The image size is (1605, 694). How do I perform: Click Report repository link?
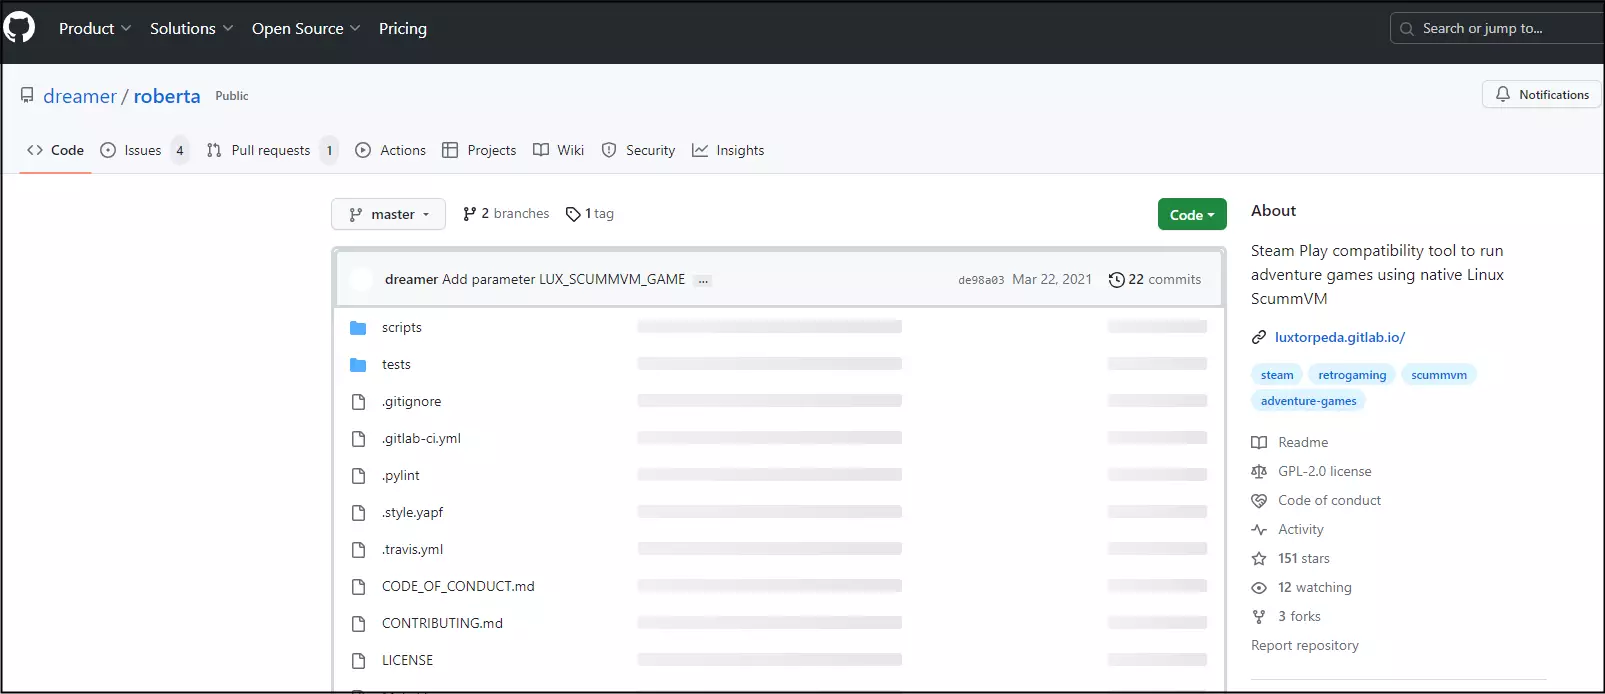[x=1304, y=646]
